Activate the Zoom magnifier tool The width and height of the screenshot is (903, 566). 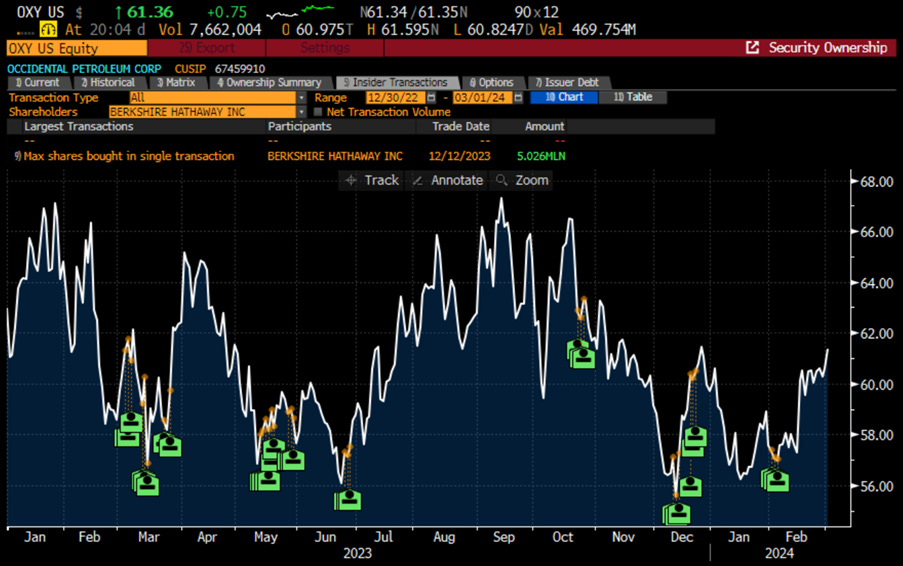pos(522,180)
